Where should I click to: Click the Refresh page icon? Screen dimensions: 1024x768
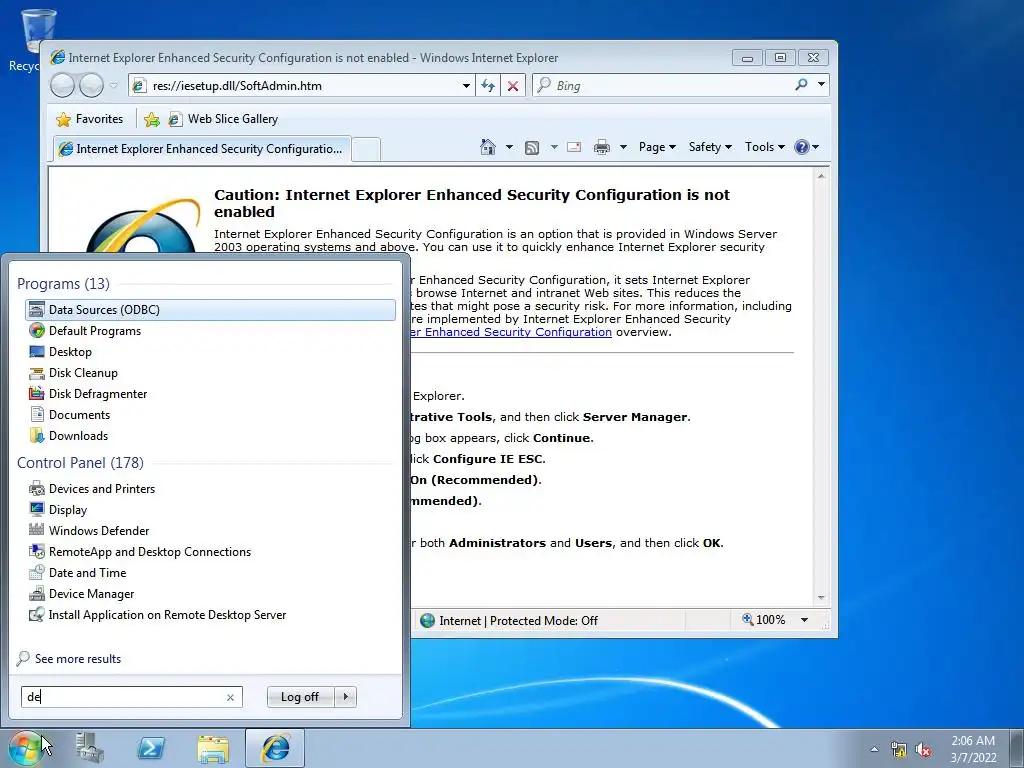[x=488, y=86]
